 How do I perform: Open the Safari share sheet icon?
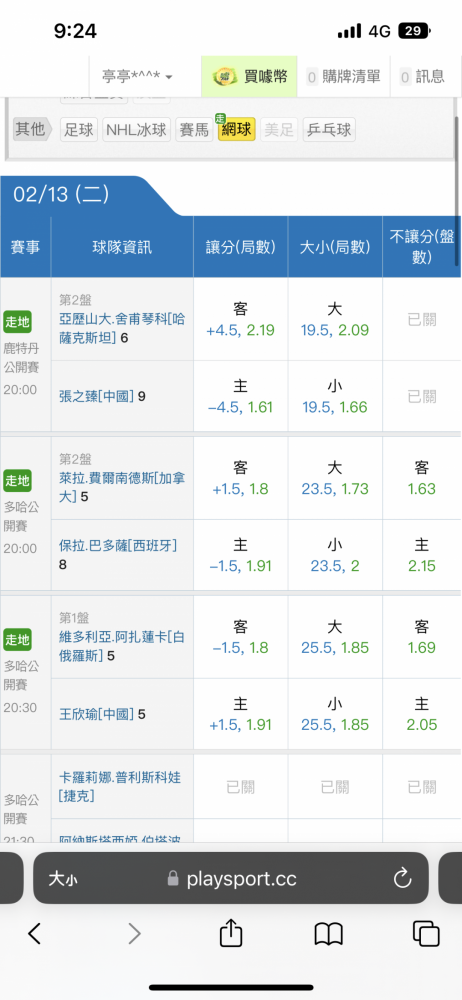pos(231,932)
